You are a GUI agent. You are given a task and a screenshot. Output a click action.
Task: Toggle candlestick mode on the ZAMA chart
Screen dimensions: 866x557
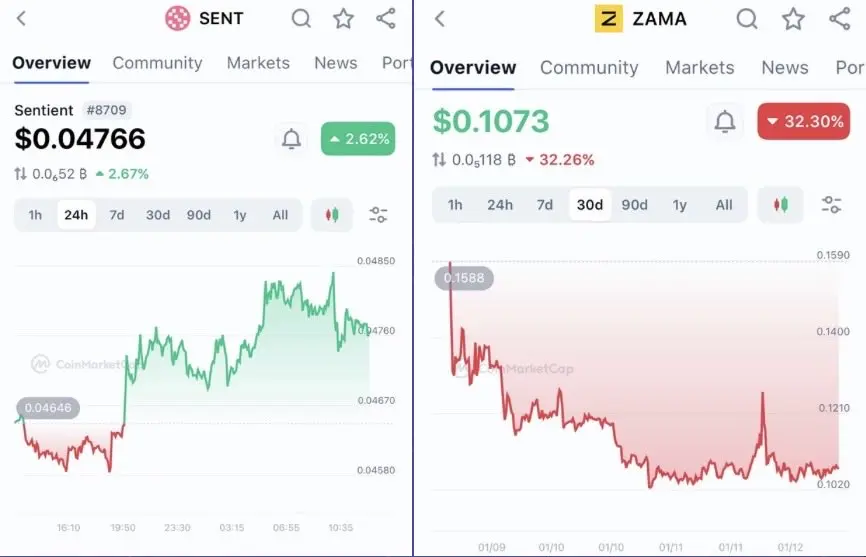(x=780, y=205)
